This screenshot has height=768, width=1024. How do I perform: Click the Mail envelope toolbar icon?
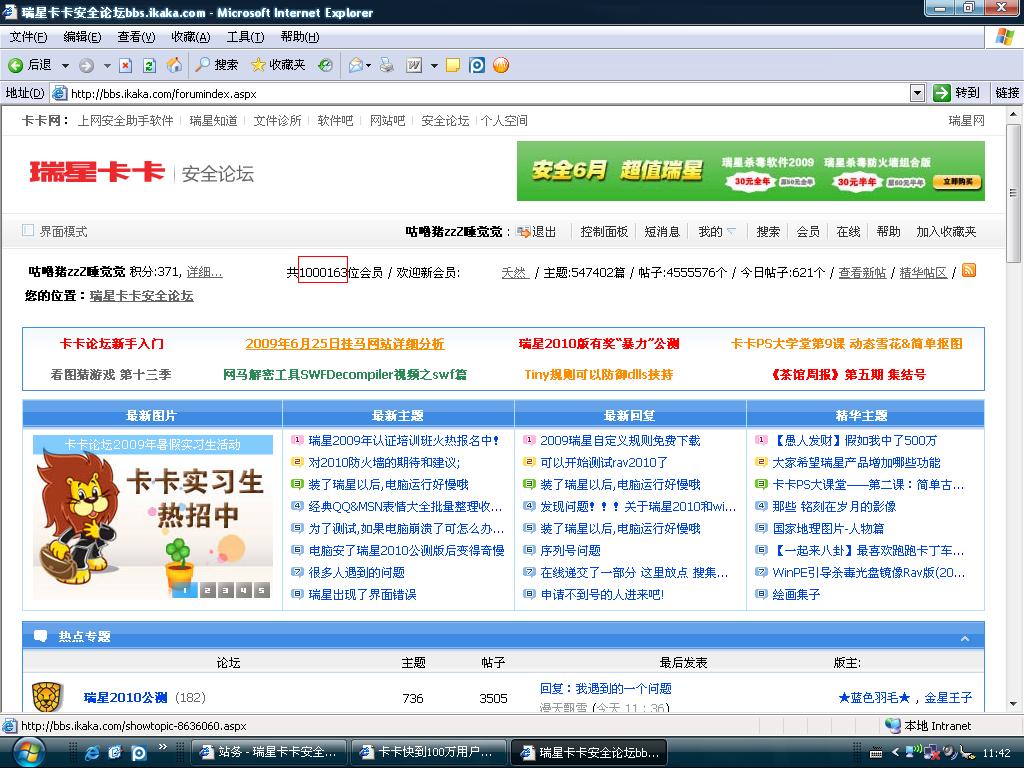coord(356,65)
